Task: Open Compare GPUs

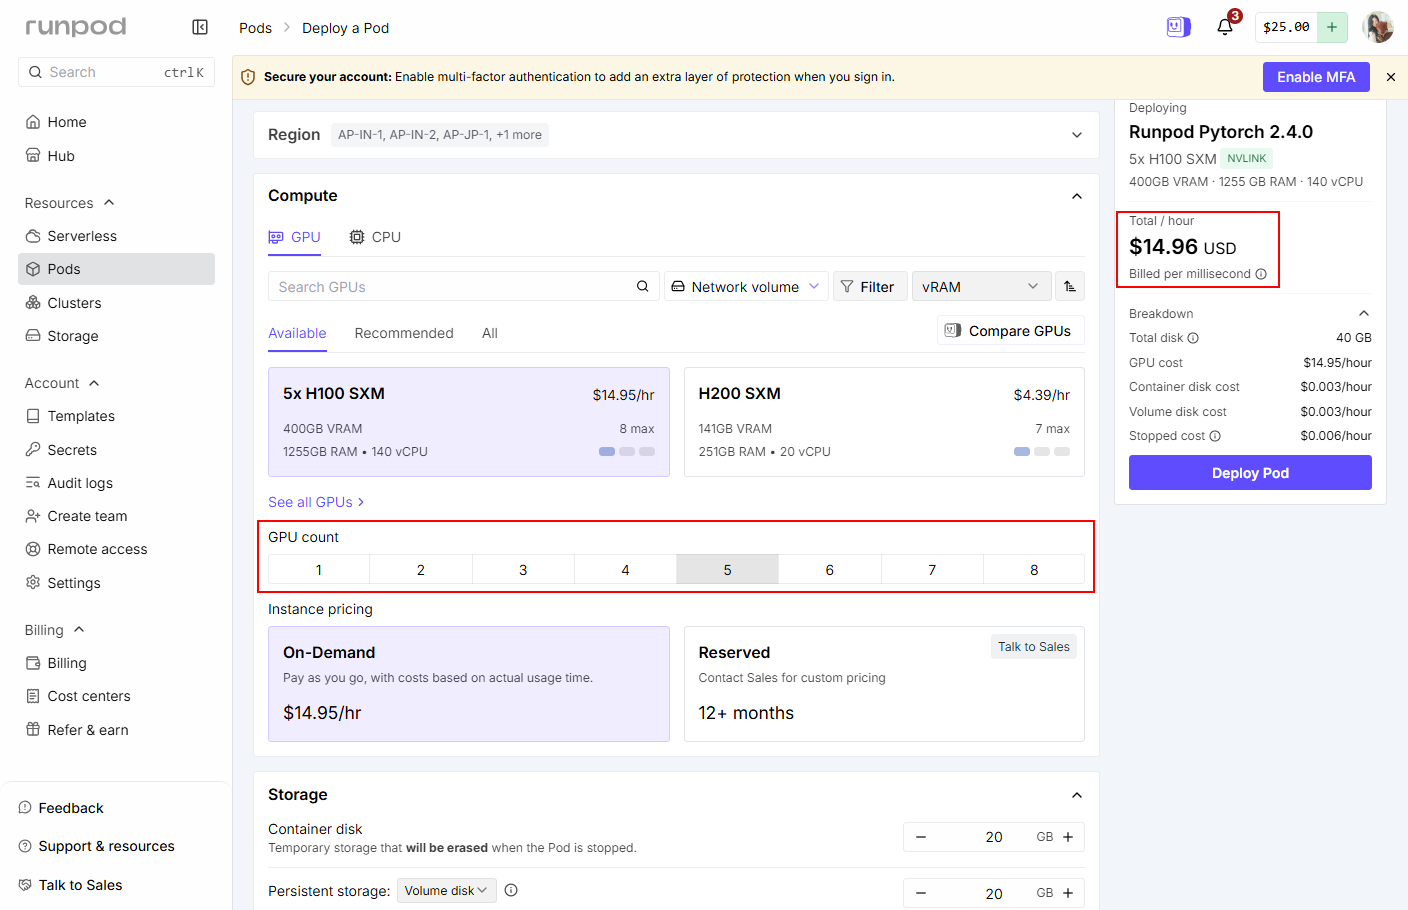Action: [1010, 331]
